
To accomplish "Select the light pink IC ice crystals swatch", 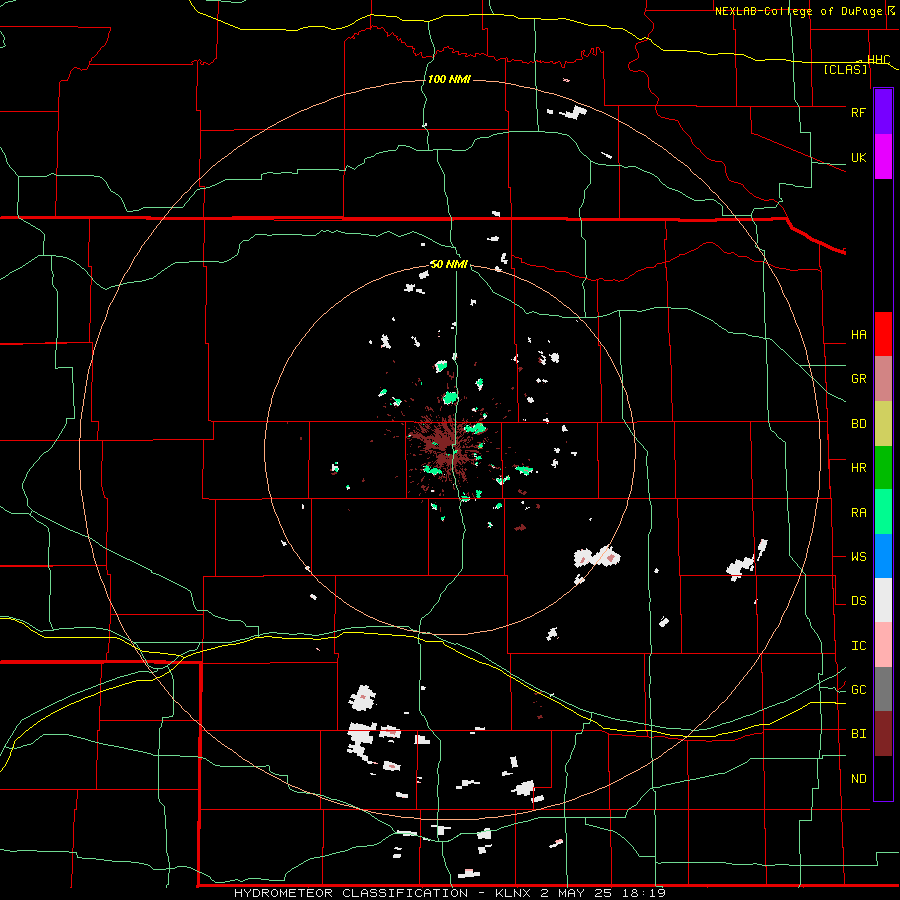I will click(883, 645).
